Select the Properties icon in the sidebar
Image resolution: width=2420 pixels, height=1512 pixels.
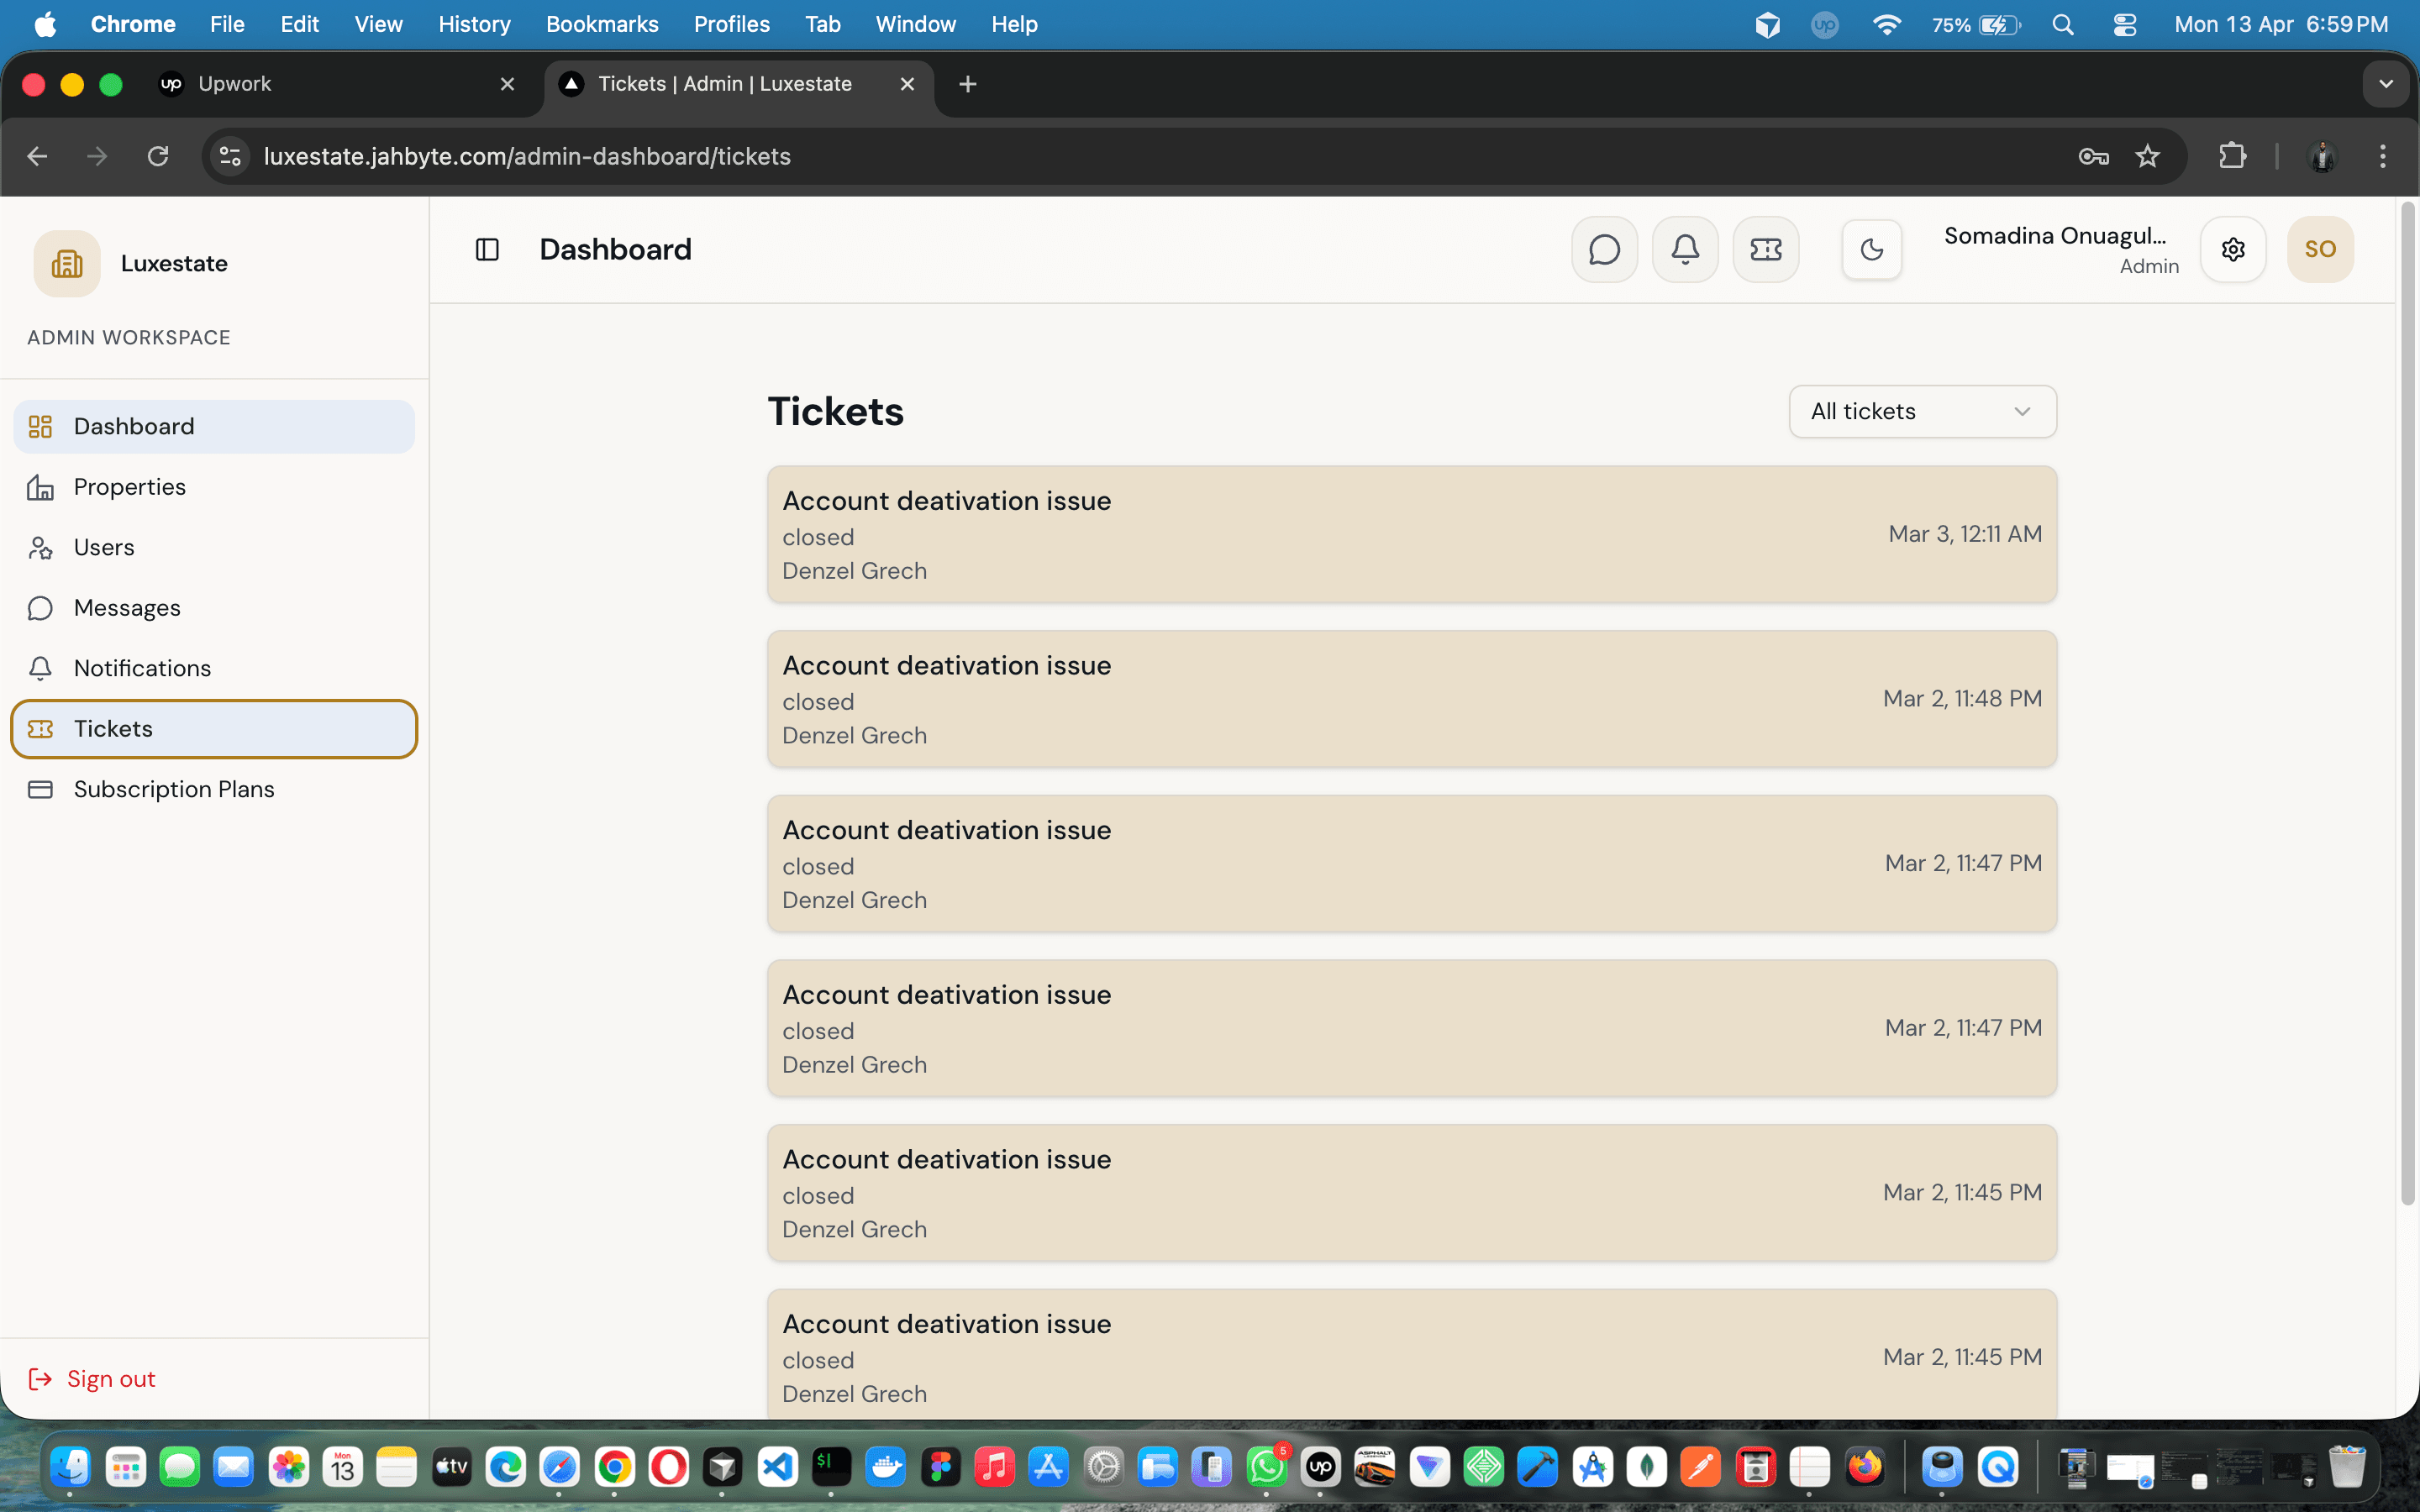[x=40, y=487]
